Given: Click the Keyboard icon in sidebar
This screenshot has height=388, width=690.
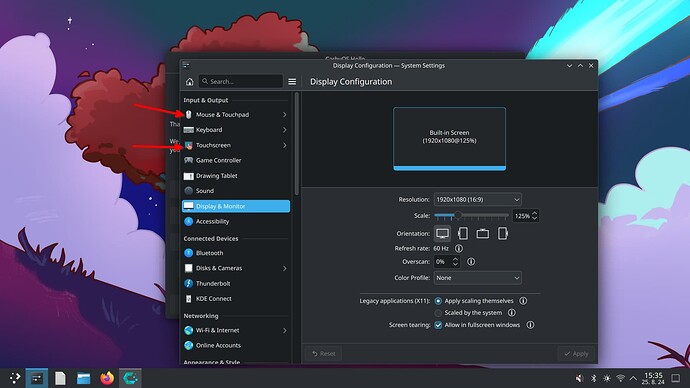Looking at the screenshot, I should (188, 130).
